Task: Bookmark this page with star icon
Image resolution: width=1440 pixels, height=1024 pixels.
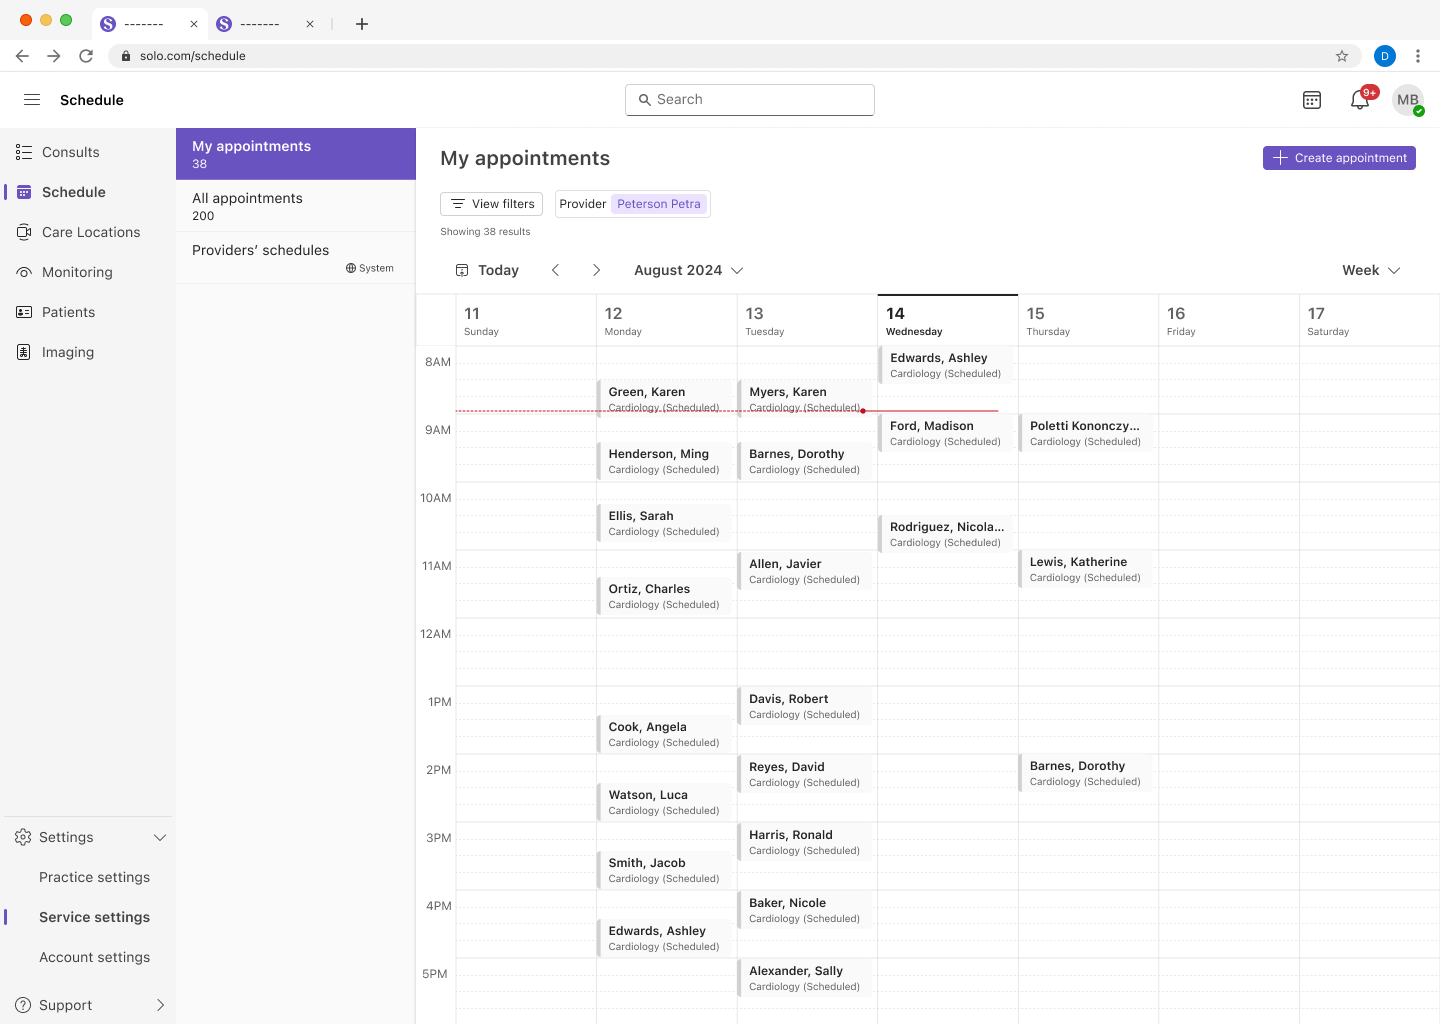Action: (x=1342, y=56)
